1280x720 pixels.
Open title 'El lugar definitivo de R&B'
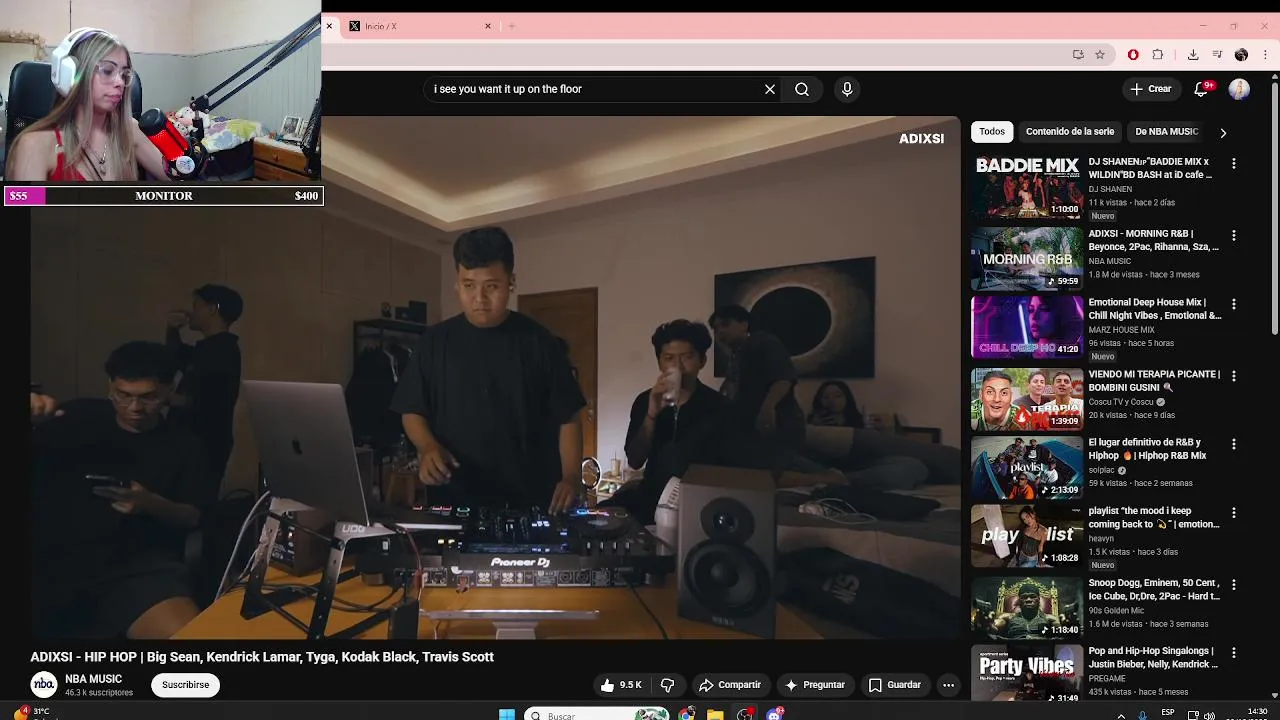pos(1148,449)
